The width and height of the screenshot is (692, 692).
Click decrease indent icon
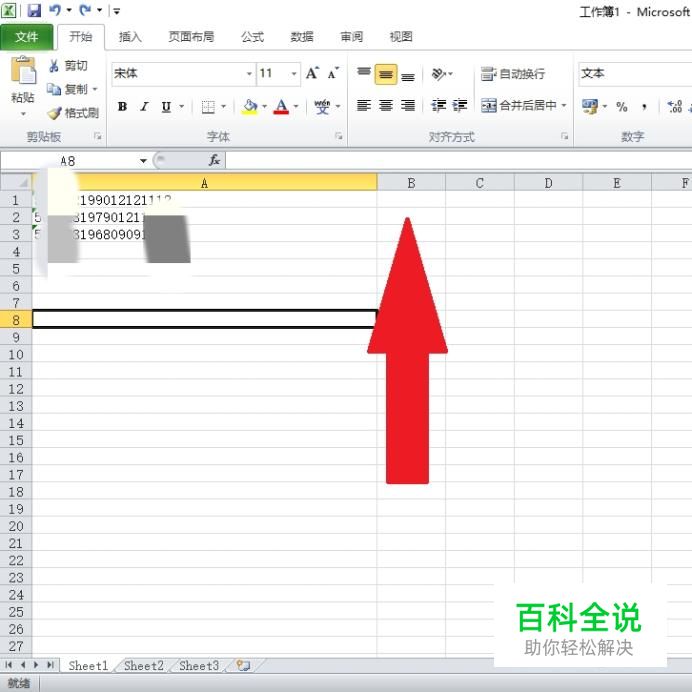click(438, 105)
